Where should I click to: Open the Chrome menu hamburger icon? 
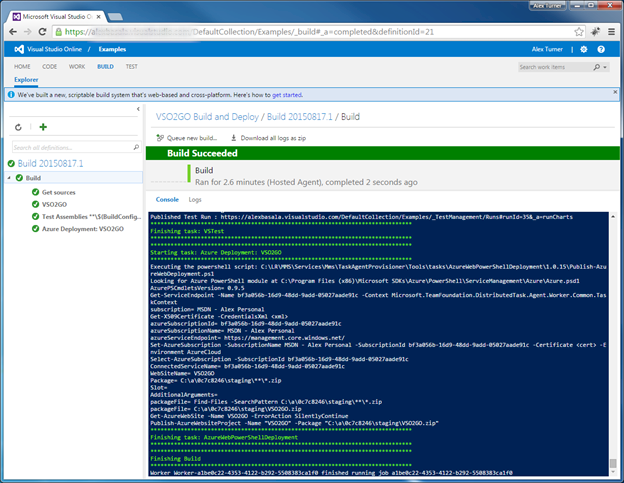coord(612,32)
